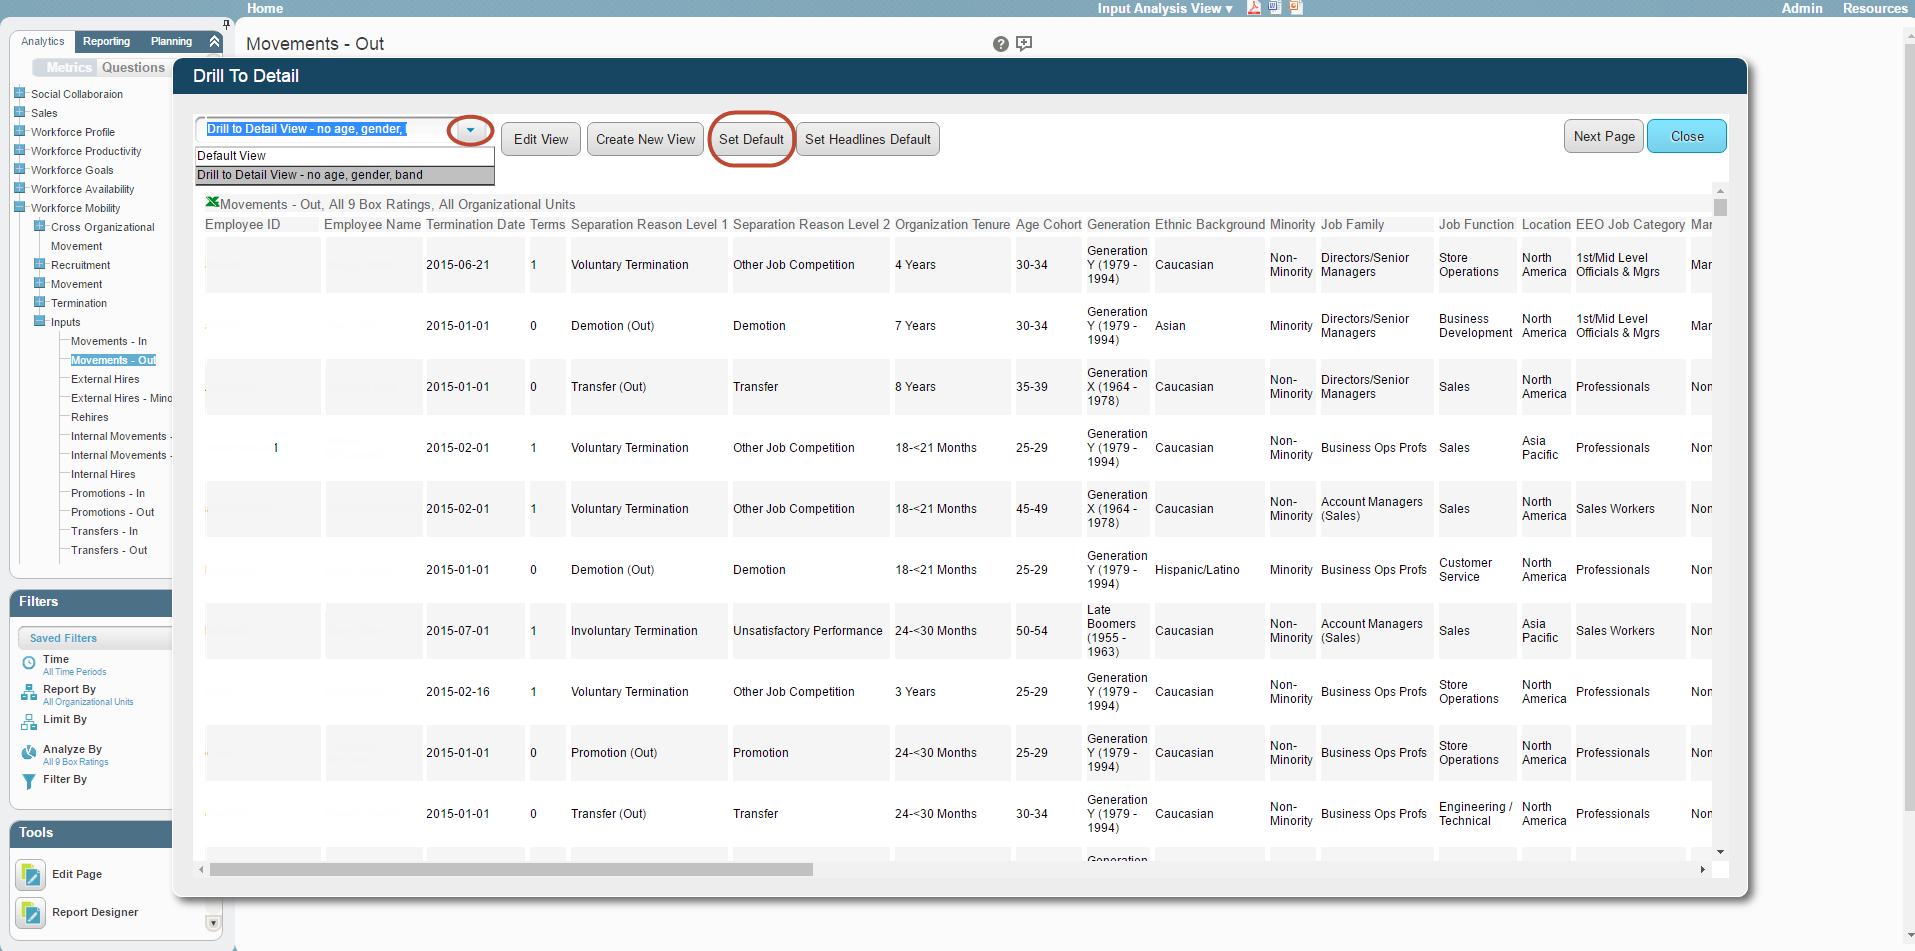Collapse the sidebar with the double chevron
Viewport: 1915px width, 951px height.
click(214, 41)
